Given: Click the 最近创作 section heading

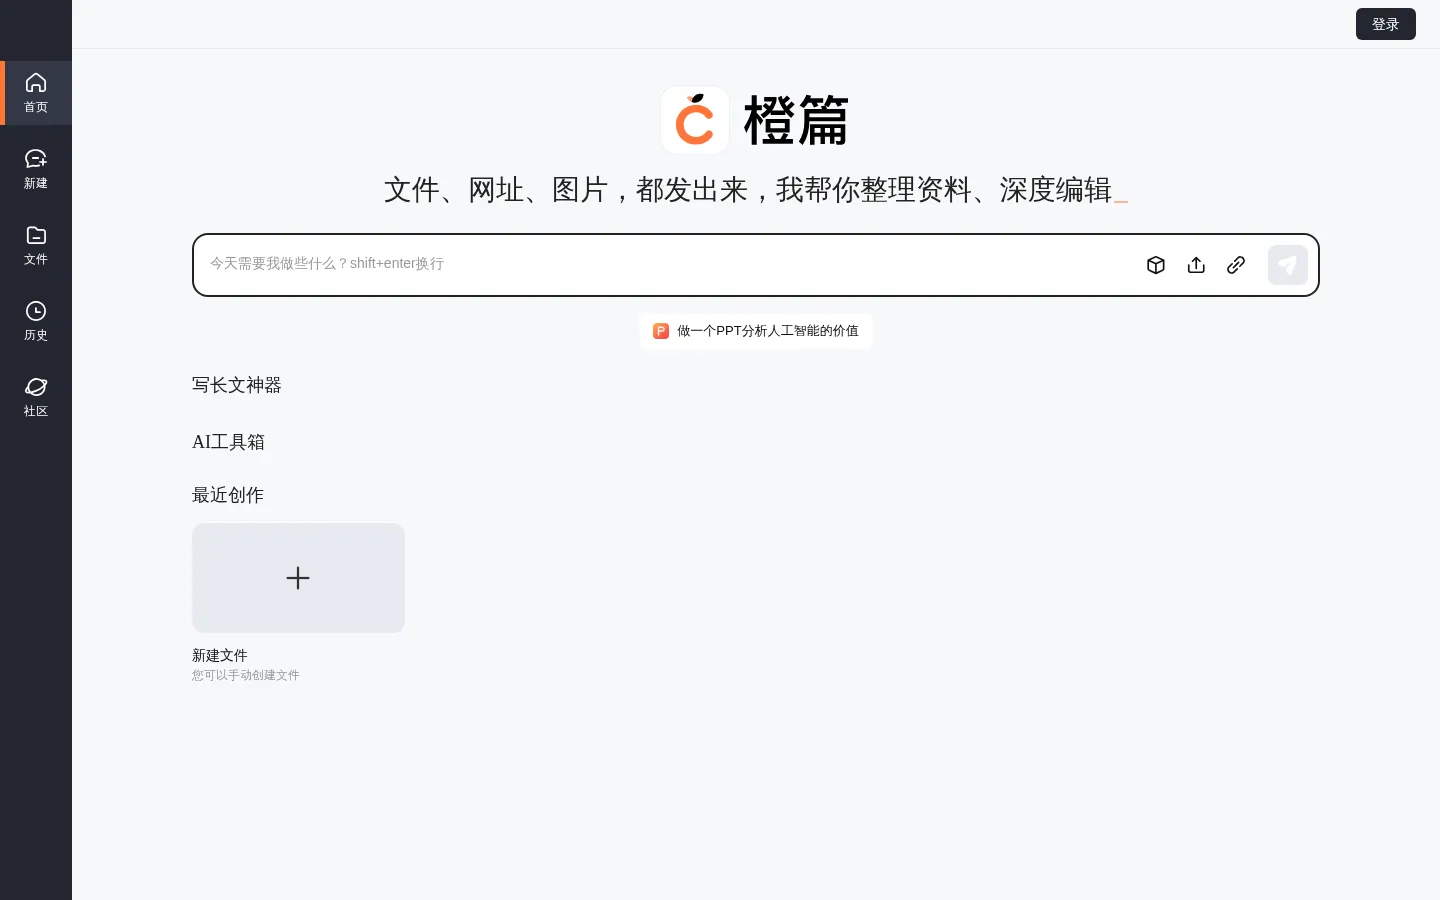Looking at the screenshot, I should pos(228,495).
